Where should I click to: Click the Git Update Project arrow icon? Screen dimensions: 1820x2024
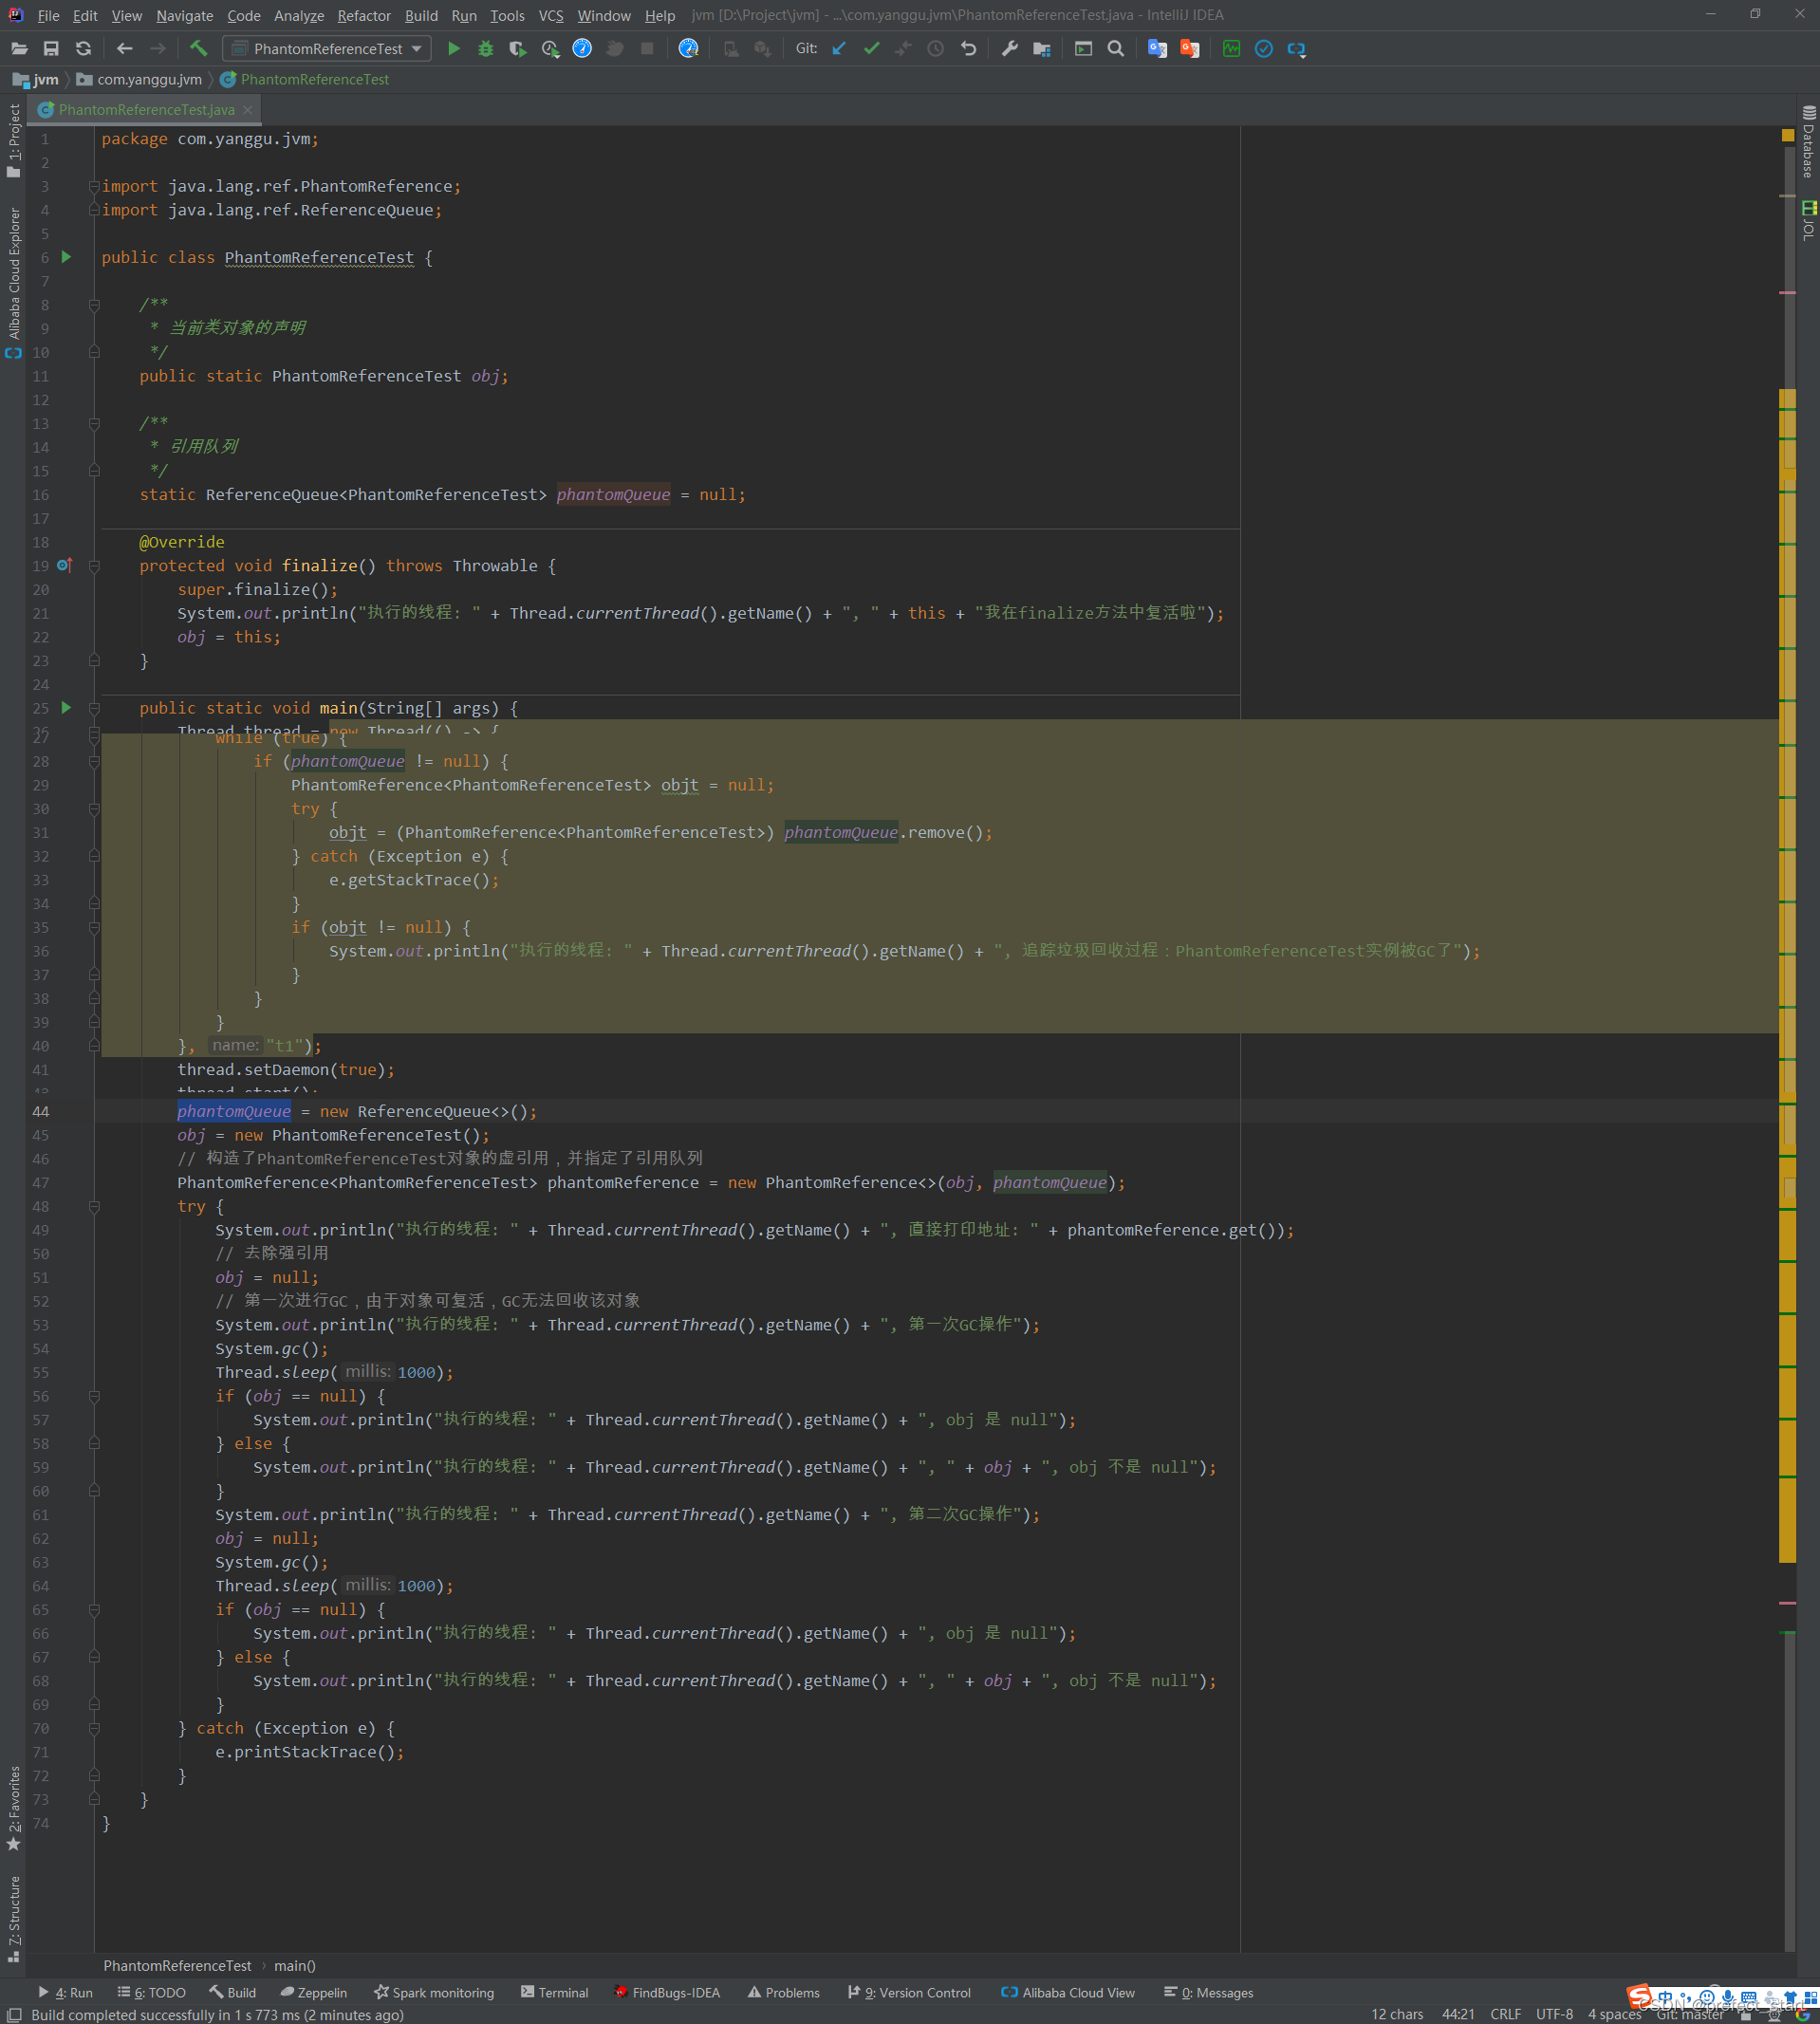(839, 48)
